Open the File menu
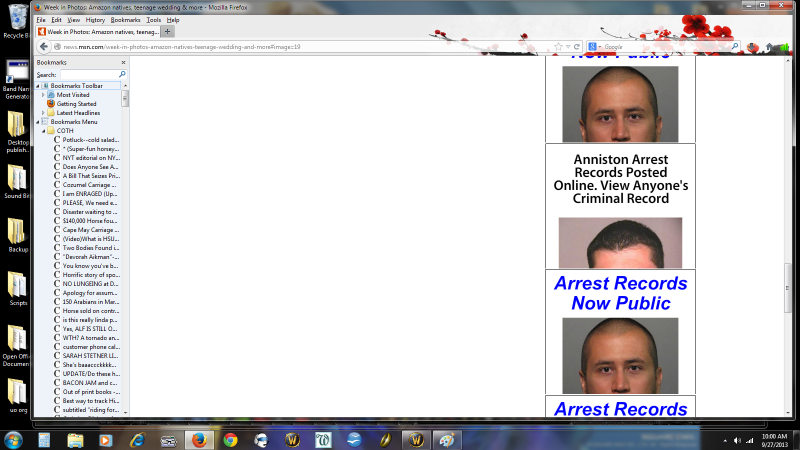The height and width of the screenshot is (450, 800). (41, 20)
